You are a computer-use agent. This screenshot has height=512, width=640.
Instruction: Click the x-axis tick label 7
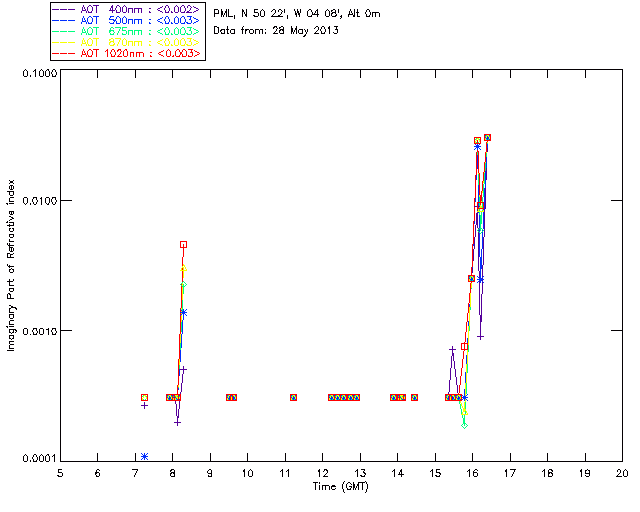pos(135,473)
